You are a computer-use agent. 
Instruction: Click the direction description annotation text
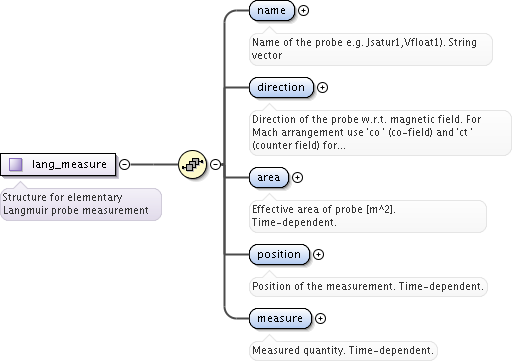(380, 132)
